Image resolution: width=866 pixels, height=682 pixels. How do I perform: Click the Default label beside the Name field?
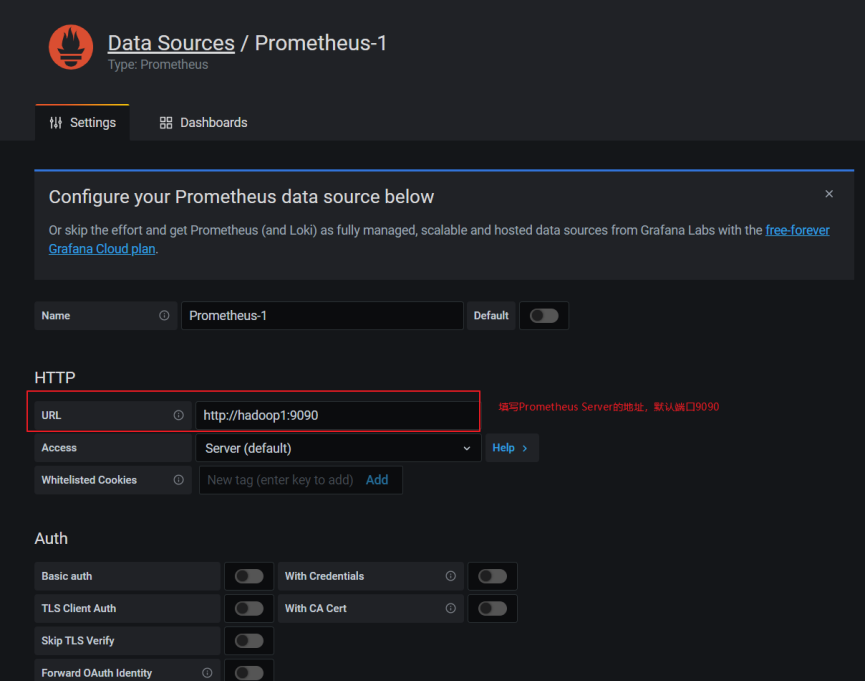[x=491, y=315]
